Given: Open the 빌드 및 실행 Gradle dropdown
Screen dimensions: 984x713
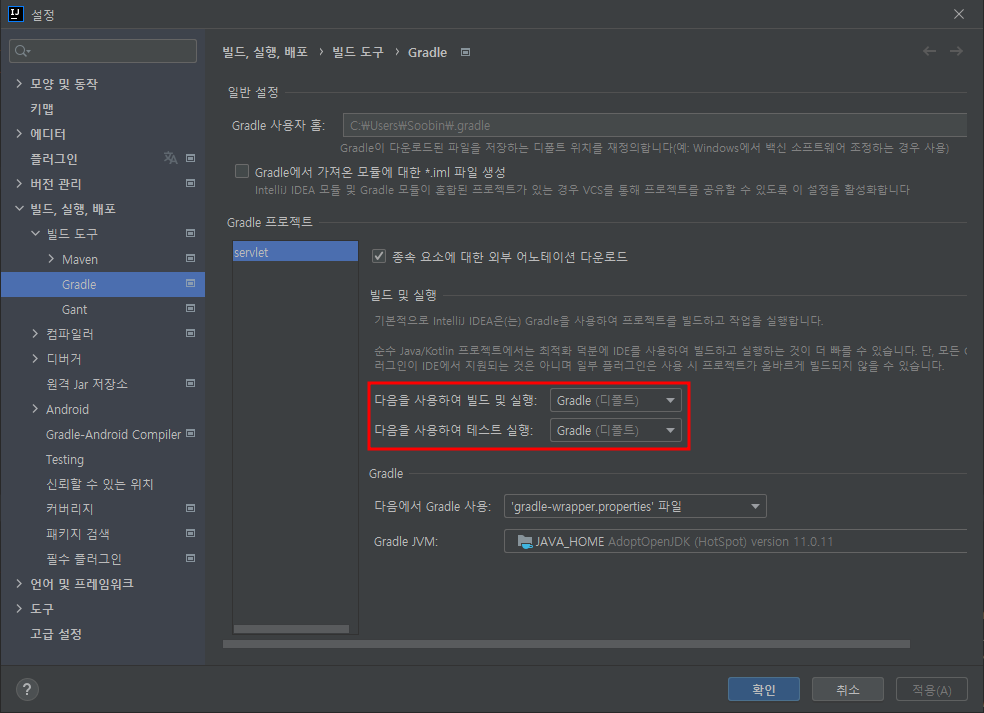Looking at the screenshot, I should 616,400.
